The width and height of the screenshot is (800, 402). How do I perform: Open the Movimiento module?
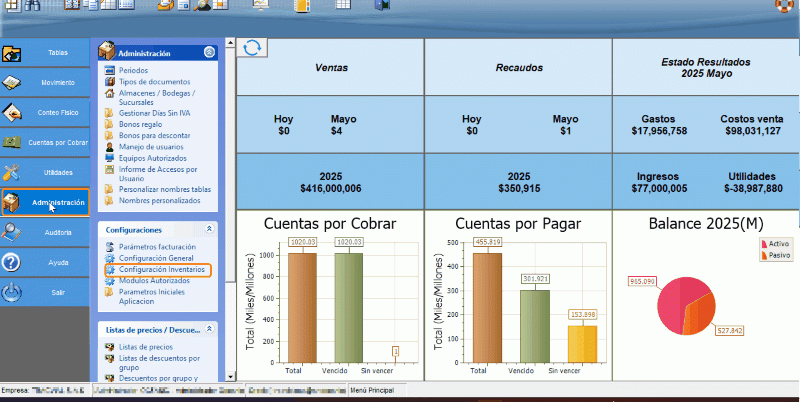pyautogui.click(x=57, y=82)
